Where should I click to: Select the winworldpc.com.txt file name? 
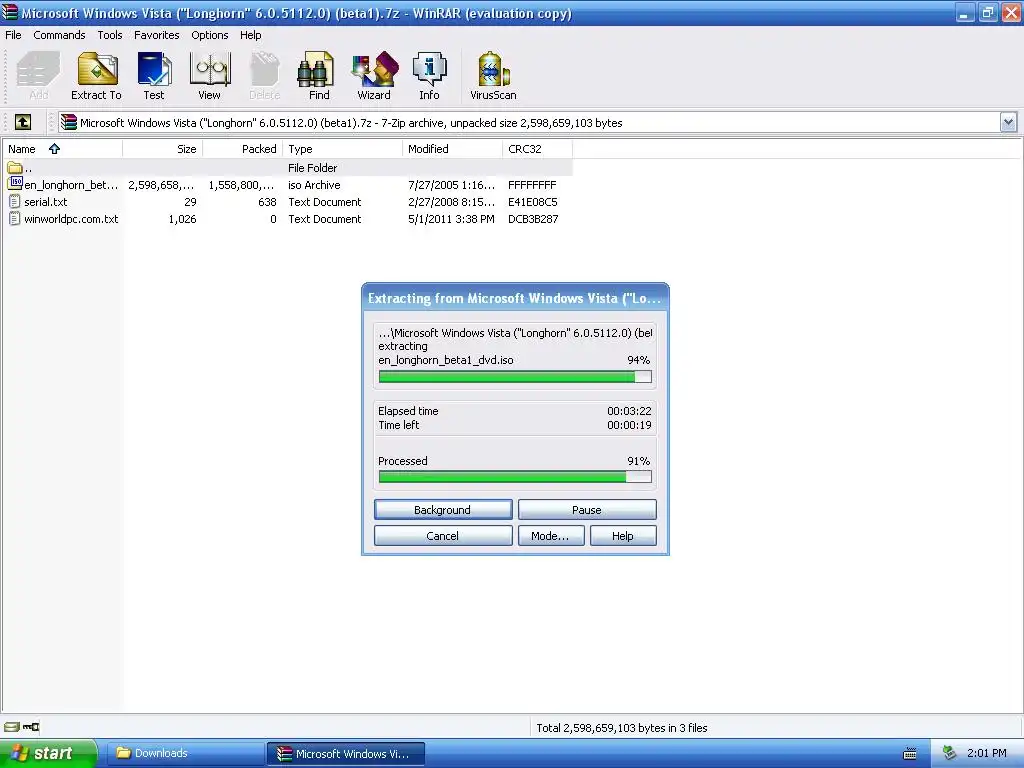click(71, 219)
